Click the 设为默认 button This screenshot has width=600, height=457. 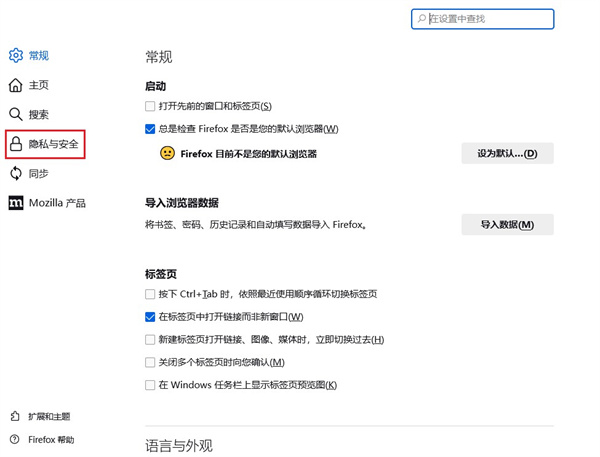(507, 153)
